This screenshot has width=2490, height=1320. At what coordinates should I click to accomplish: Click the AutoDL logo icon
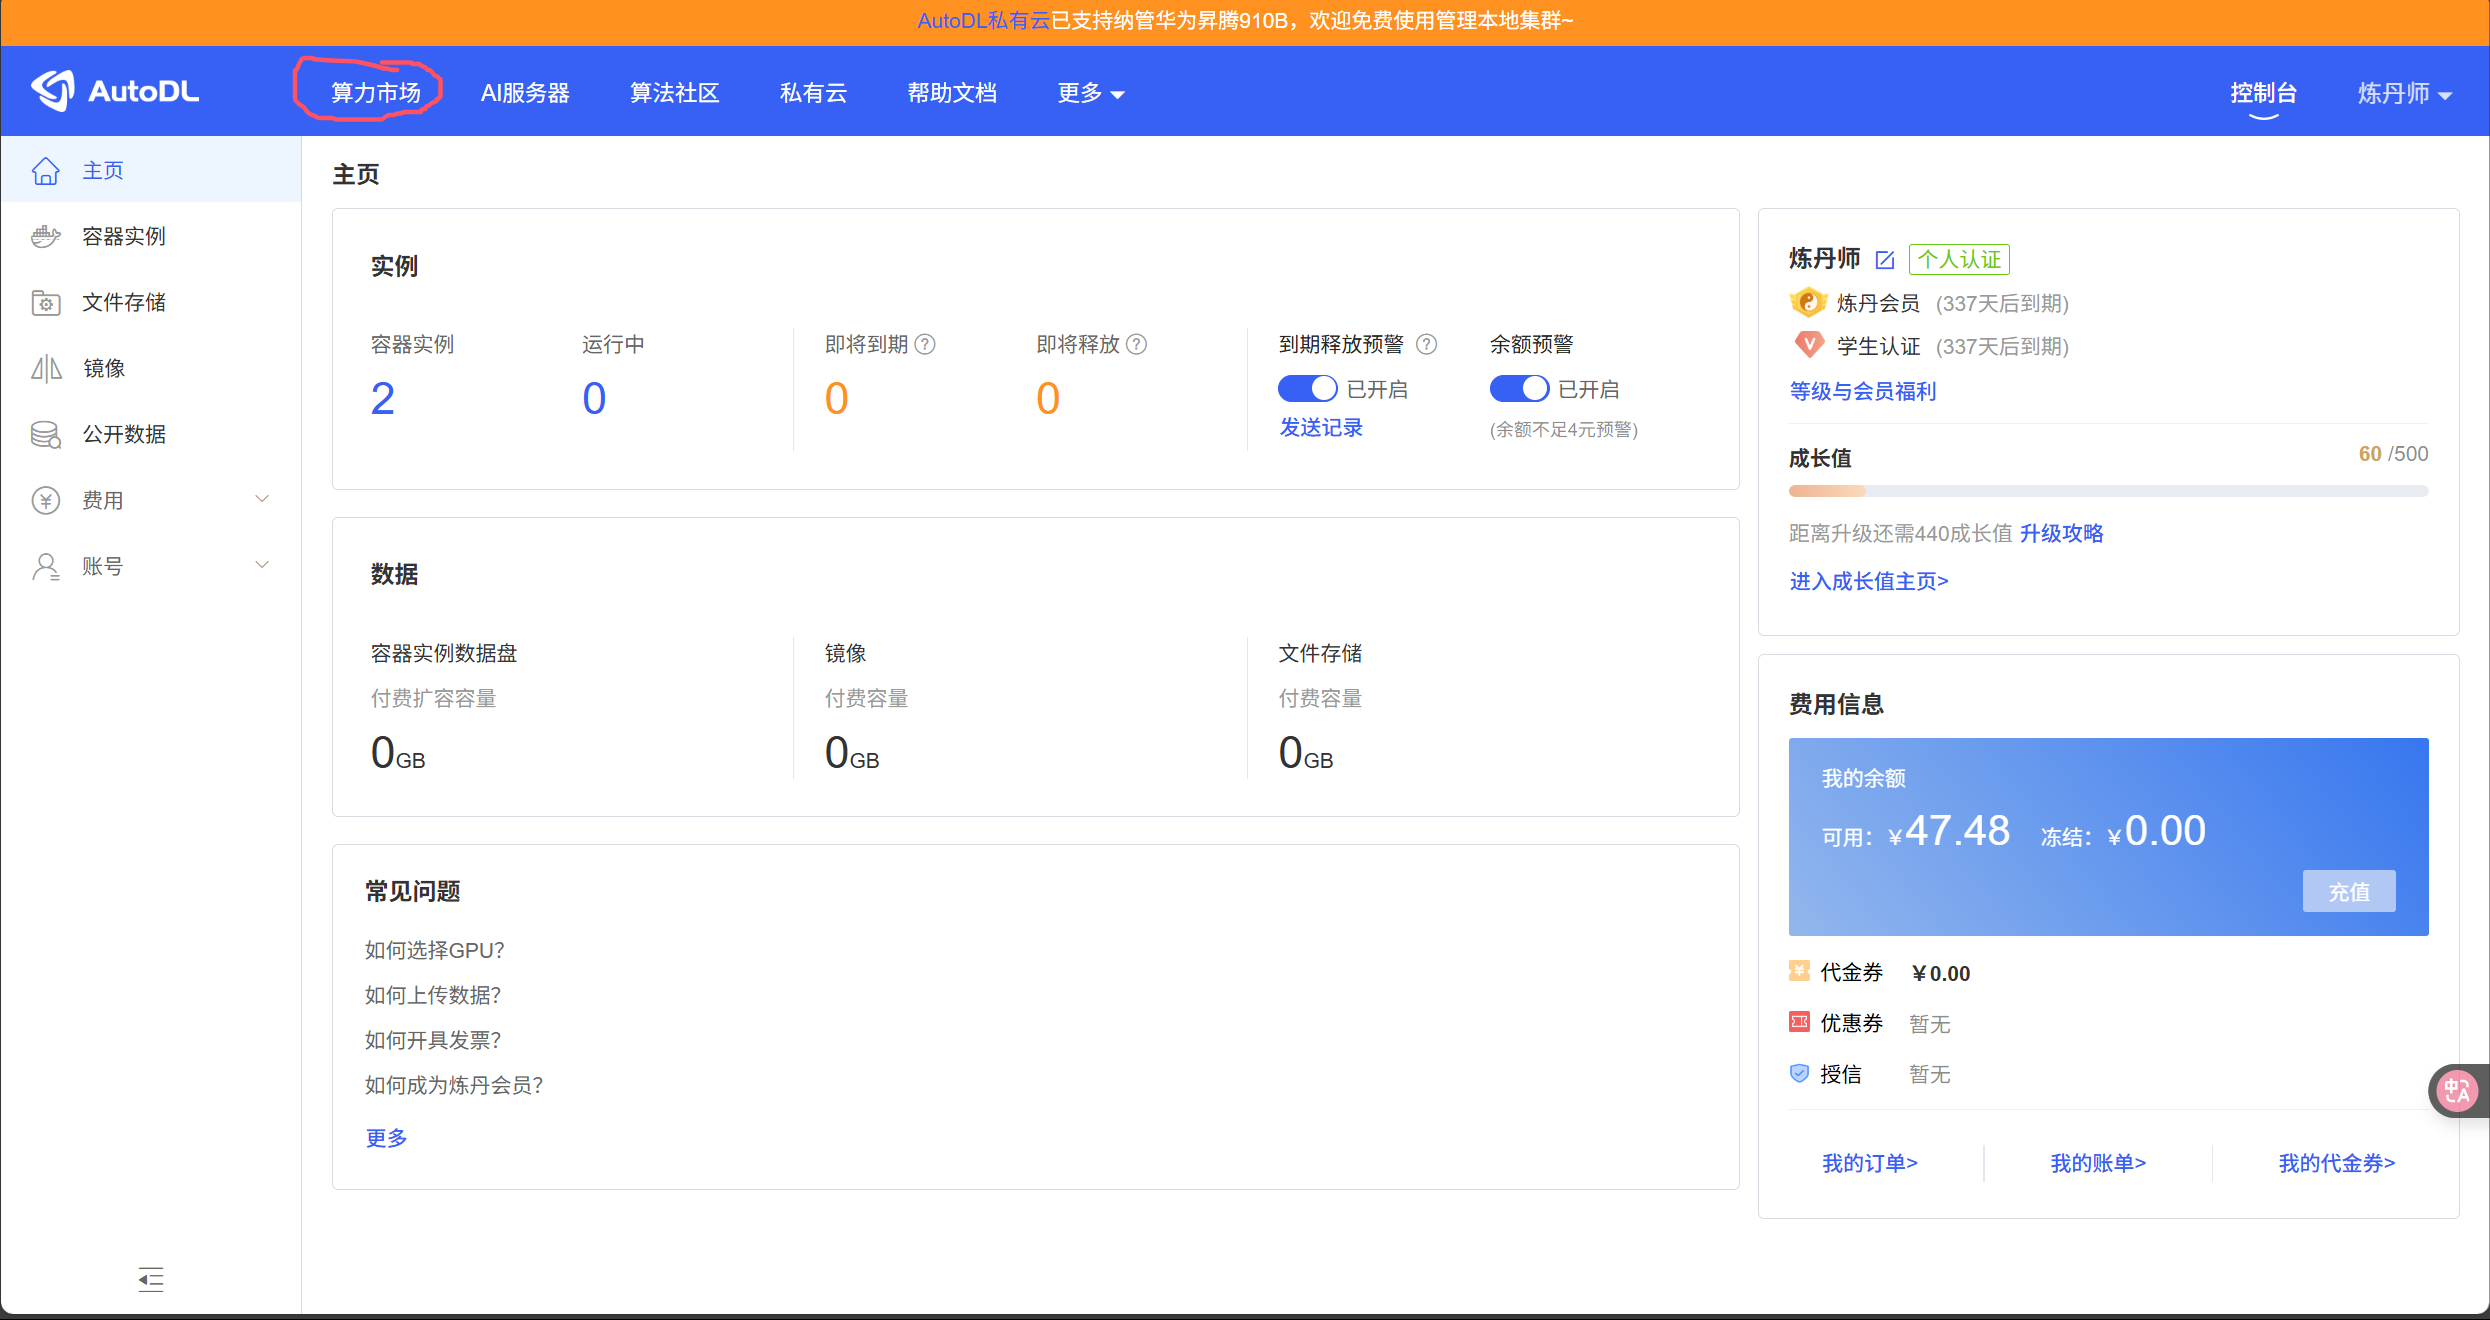coord(52,91)
